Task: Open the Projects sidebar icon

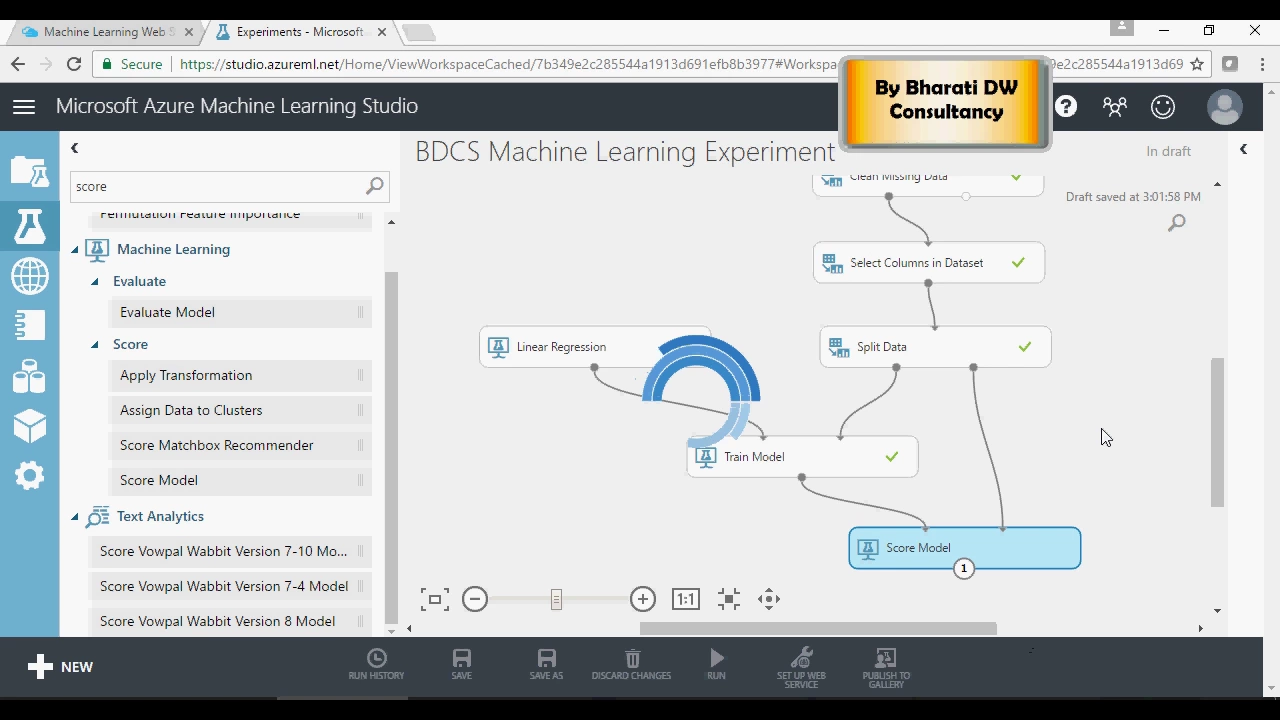Action: [x=30, y=171]
